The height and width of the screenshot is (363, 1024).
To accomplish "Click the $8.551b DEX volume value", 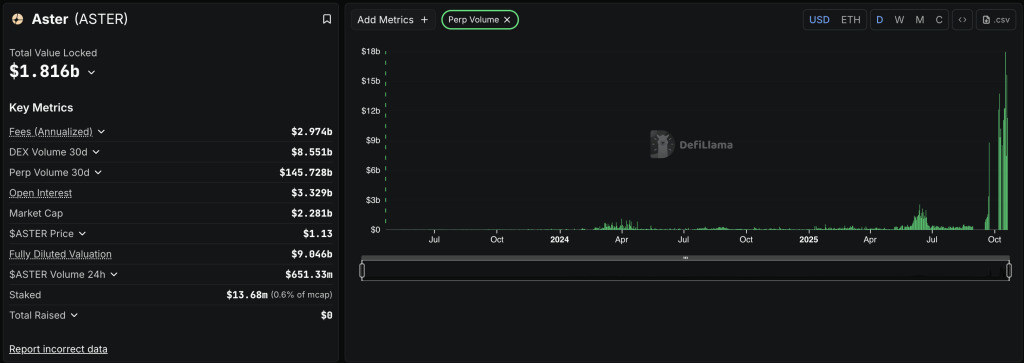I will pos(312,152).
